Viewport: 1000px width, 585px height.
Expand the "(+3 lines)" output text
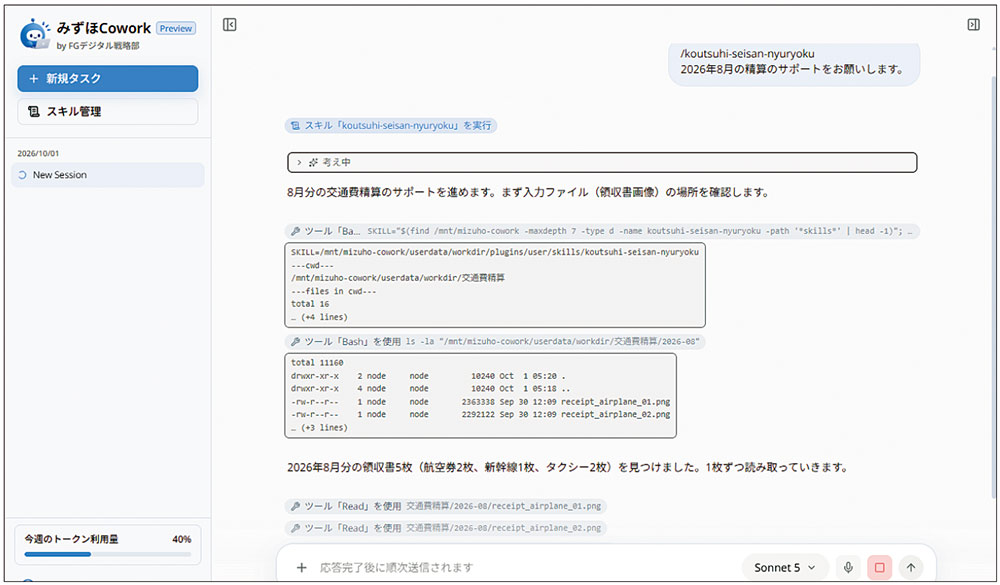320,427
